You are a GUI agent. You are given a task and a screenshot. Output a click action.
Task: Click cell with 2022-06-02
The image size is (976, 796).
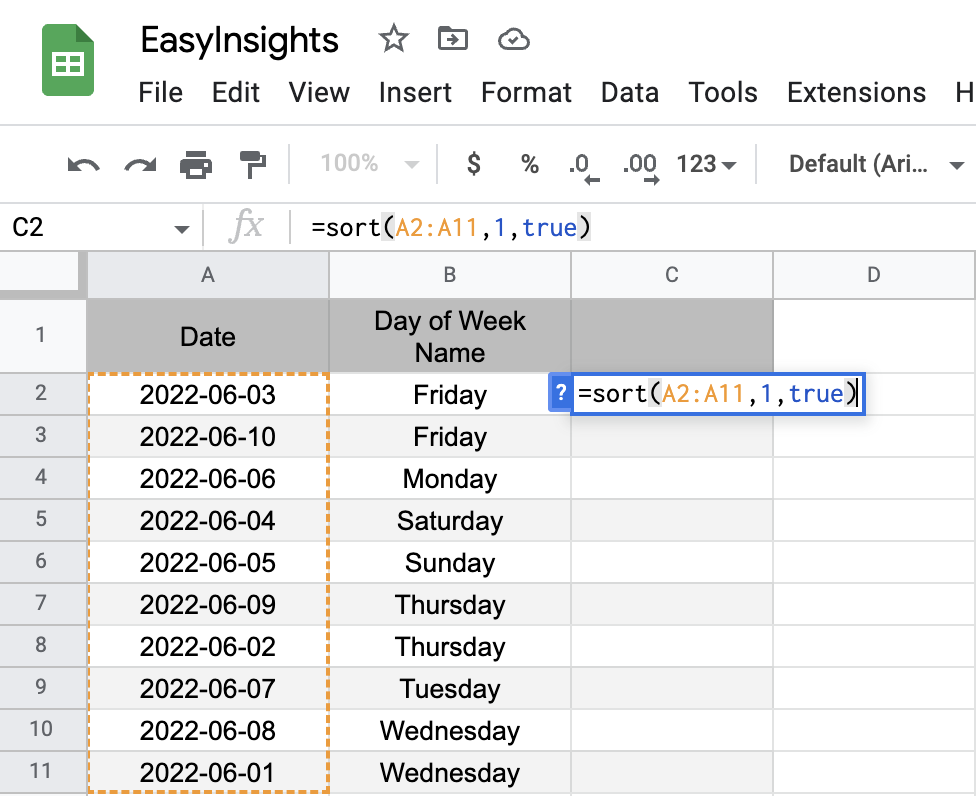pos(208,646)
